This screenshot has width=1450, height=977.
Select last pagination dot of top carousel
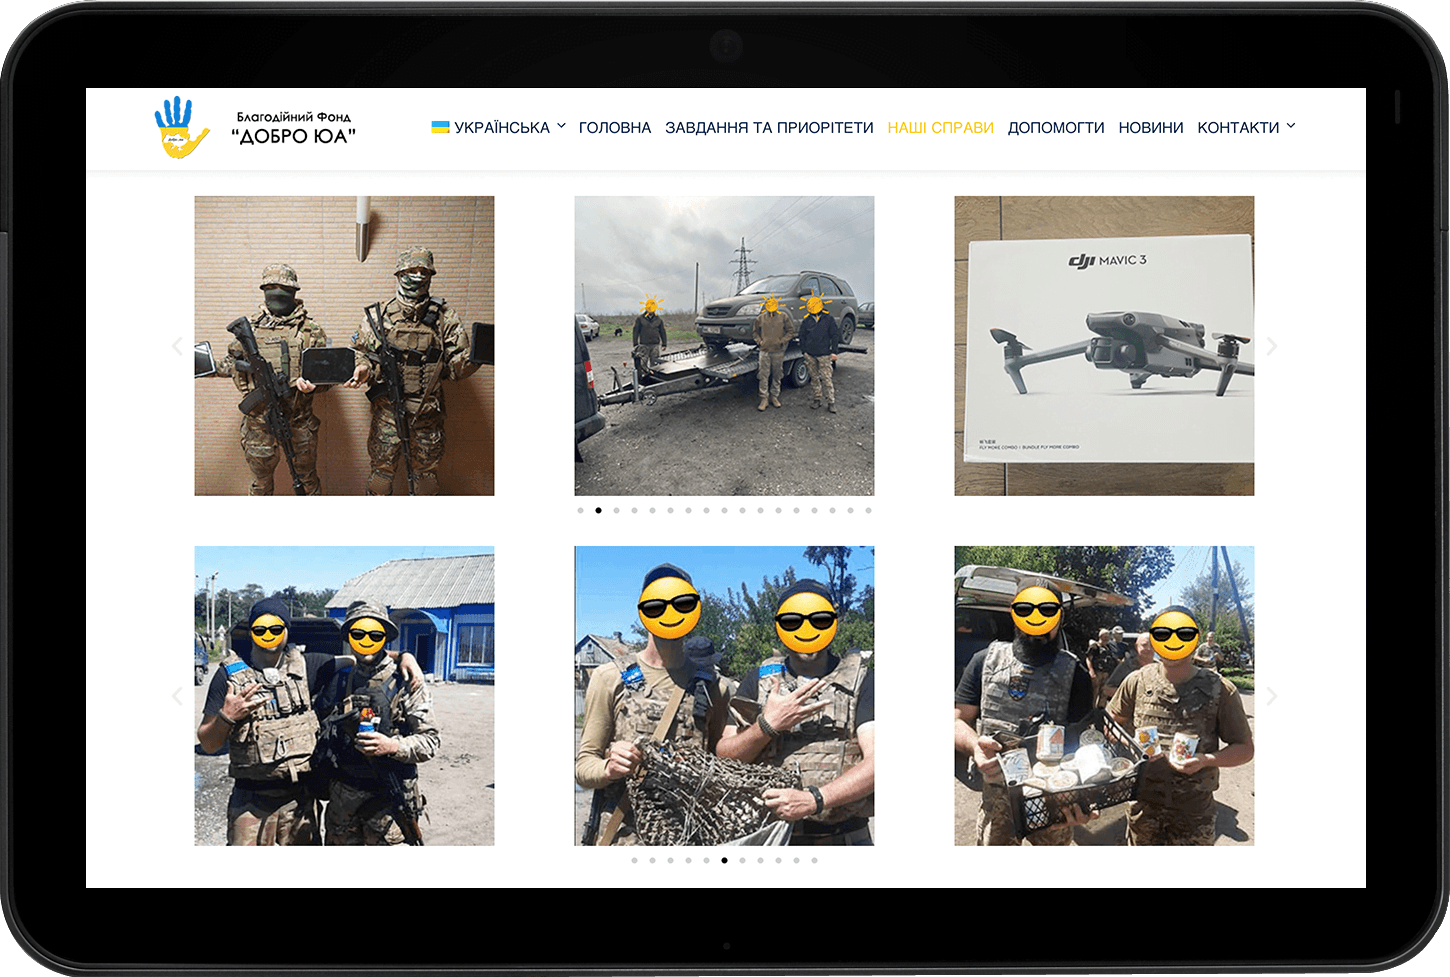point(868,510)
